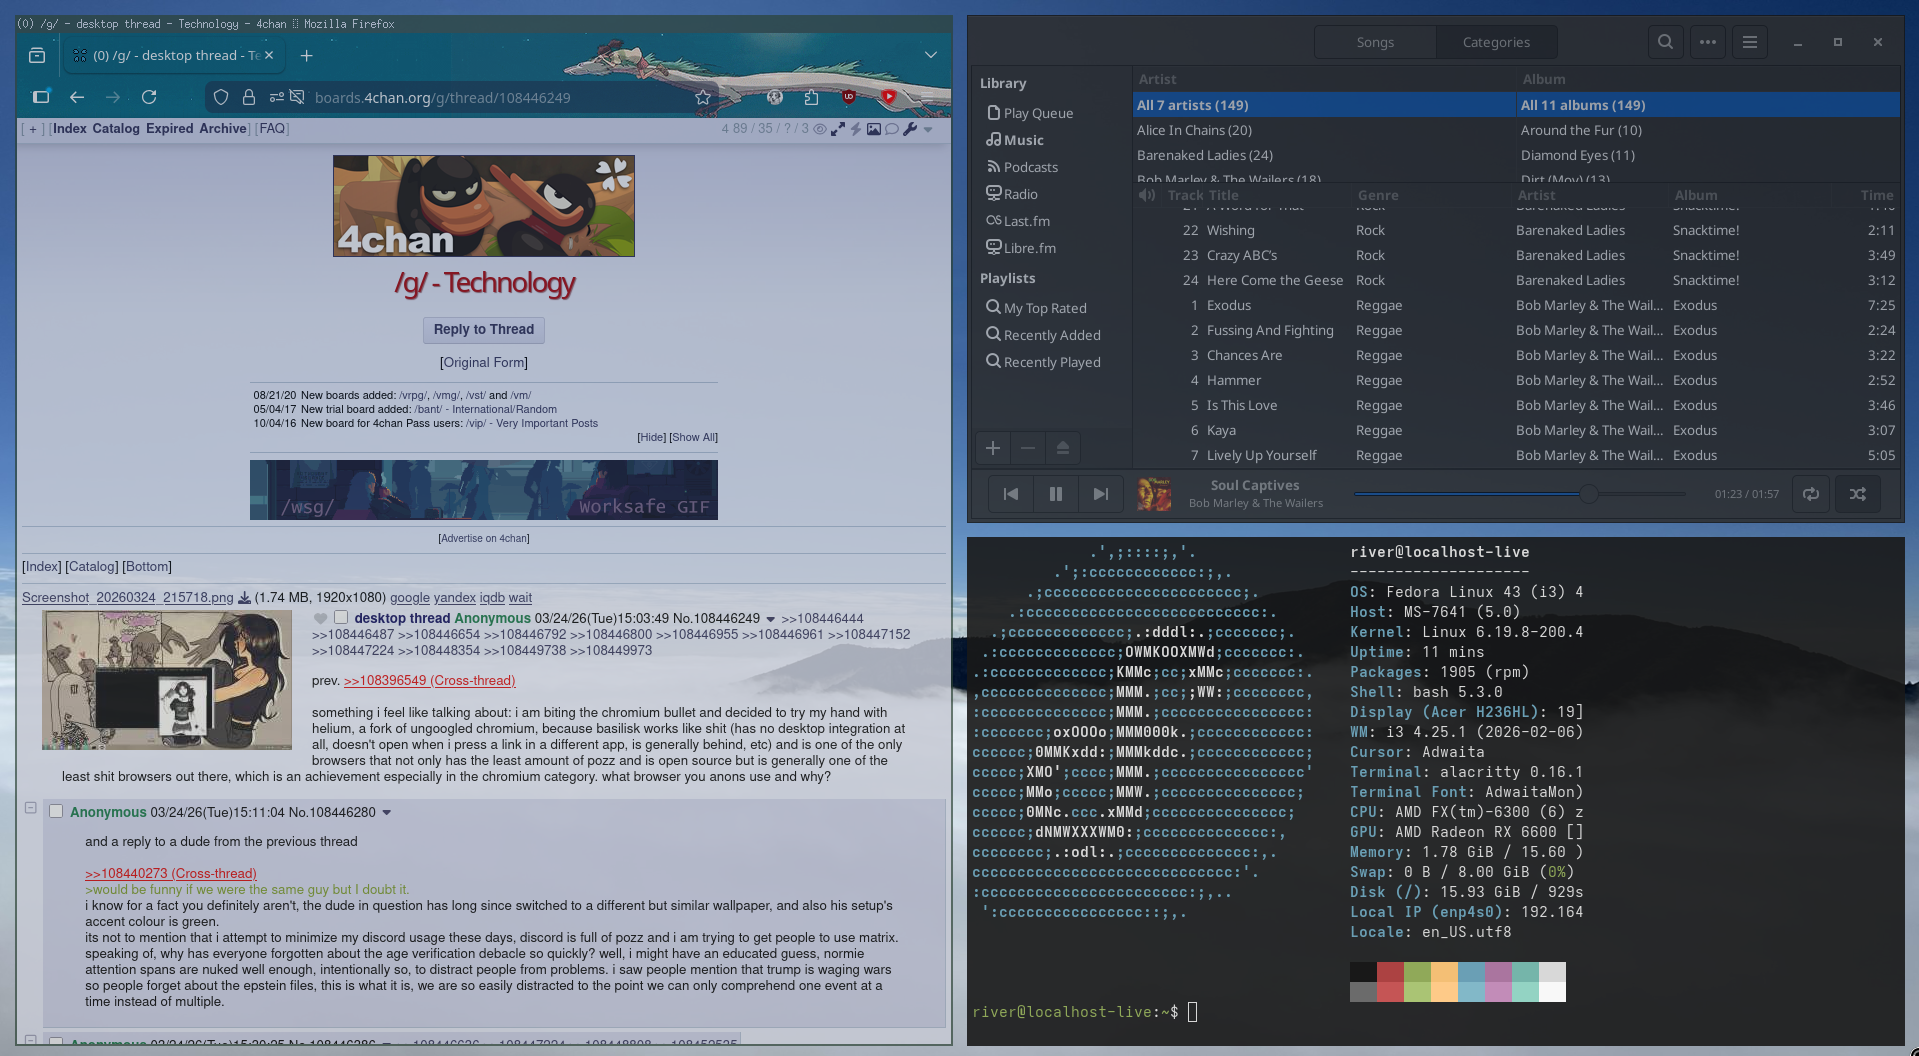Open the desktop thread image thumbnail
Image resolution: width=1919 pixels, height=1056 pixels.
pyautogui.click(x=167, y=681)
